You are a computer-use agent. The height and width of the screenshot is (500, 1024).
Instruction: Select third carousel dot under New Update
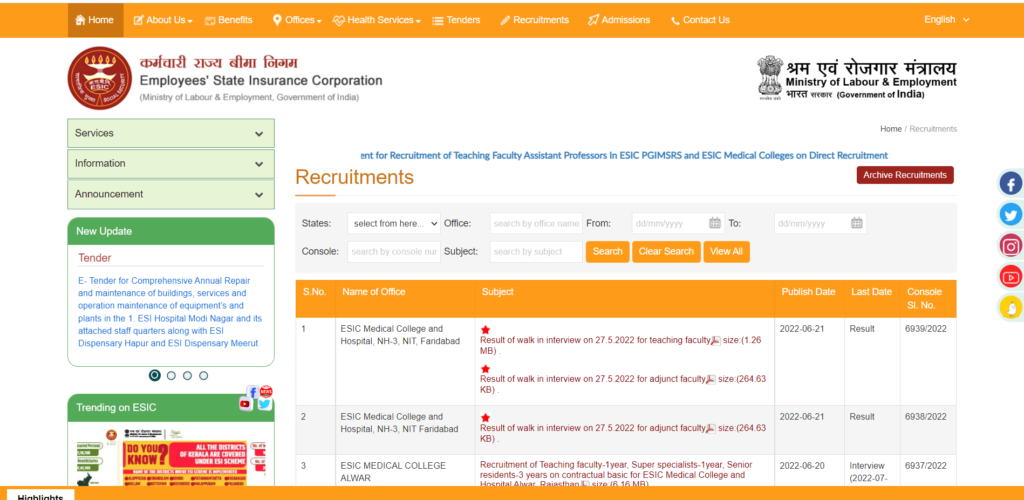coord(187,376)
